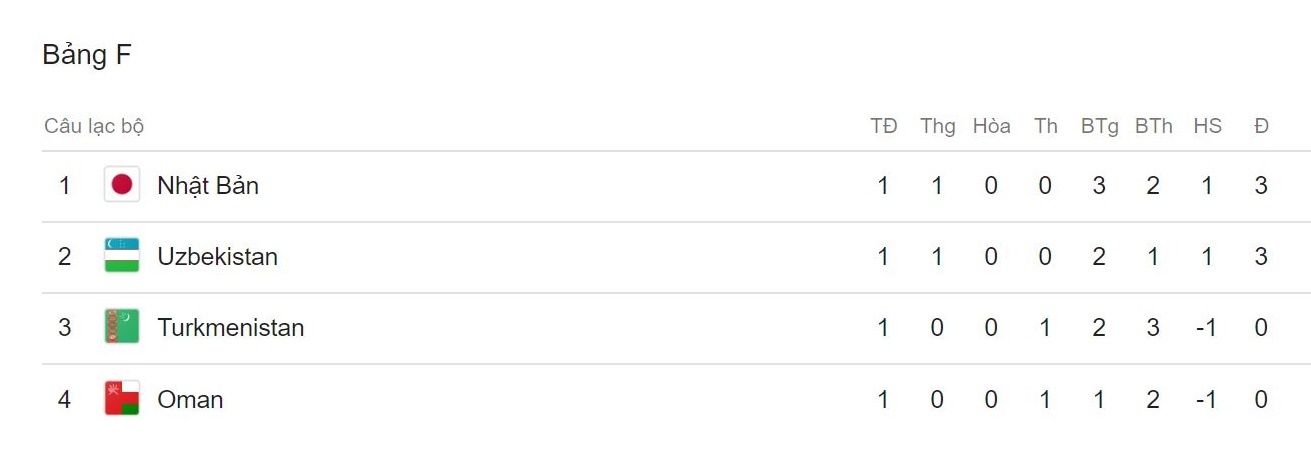Click the TĐ column header
Image resolution: width=1311 pixels, height=476 pixels.
tap(883, 126)
